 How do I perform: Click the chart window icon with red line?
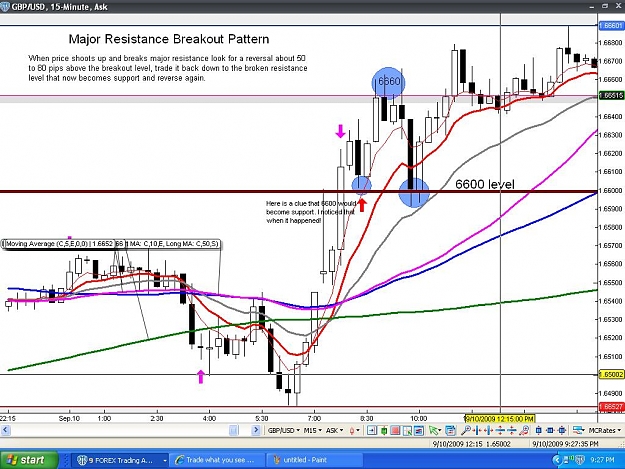[419, 430]
